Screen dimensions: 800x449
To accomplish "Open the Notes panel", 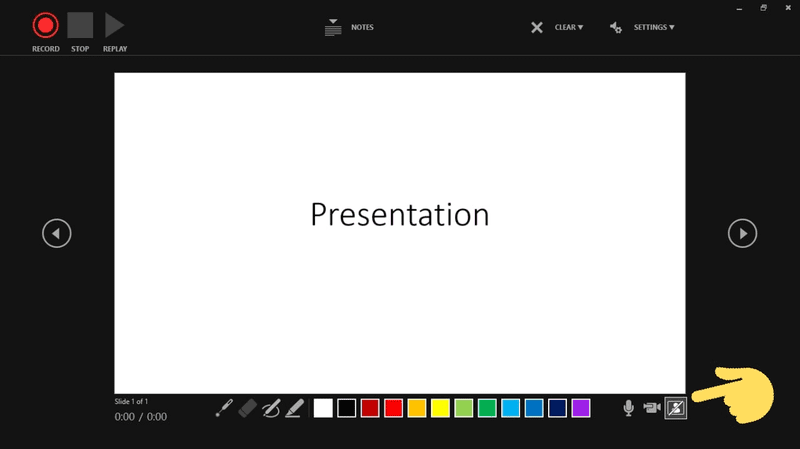I will point(349,28).
